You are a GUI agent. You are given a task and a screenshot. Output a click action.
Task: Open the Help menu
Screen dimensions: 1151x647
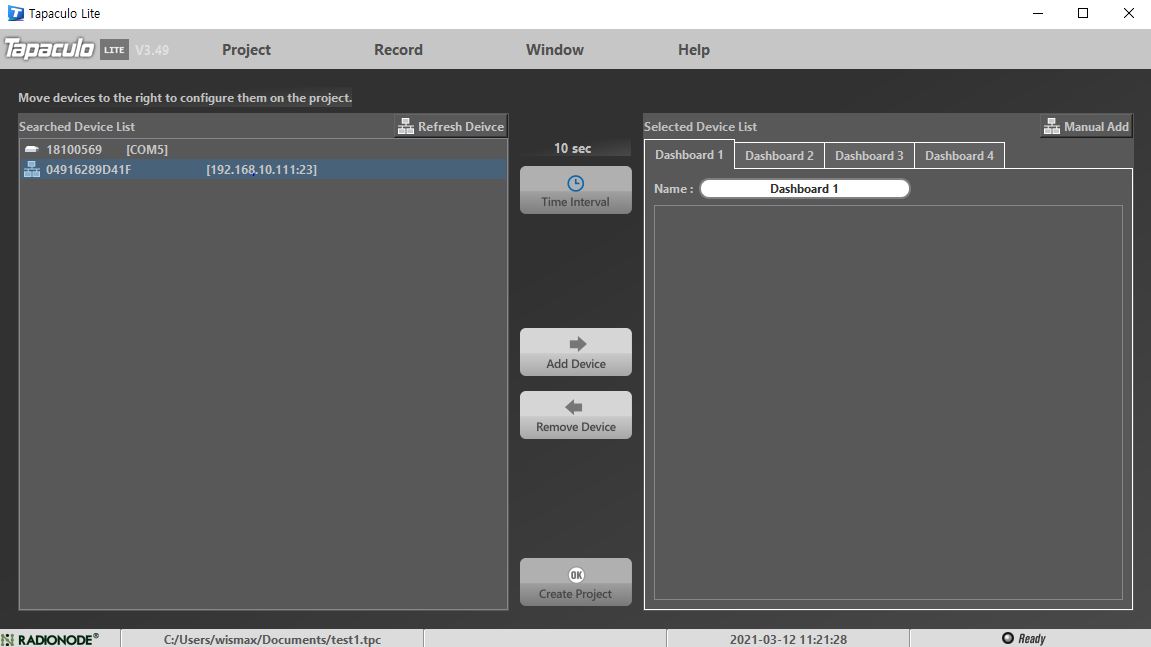[694, 50]
